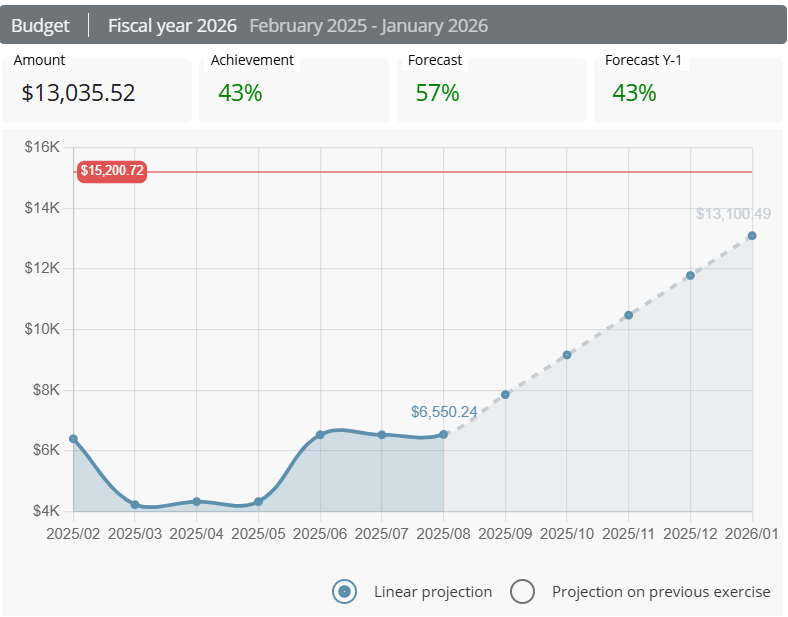Open the Achievement 43% card
The image size is (788, 617).
tap(293, 93)
